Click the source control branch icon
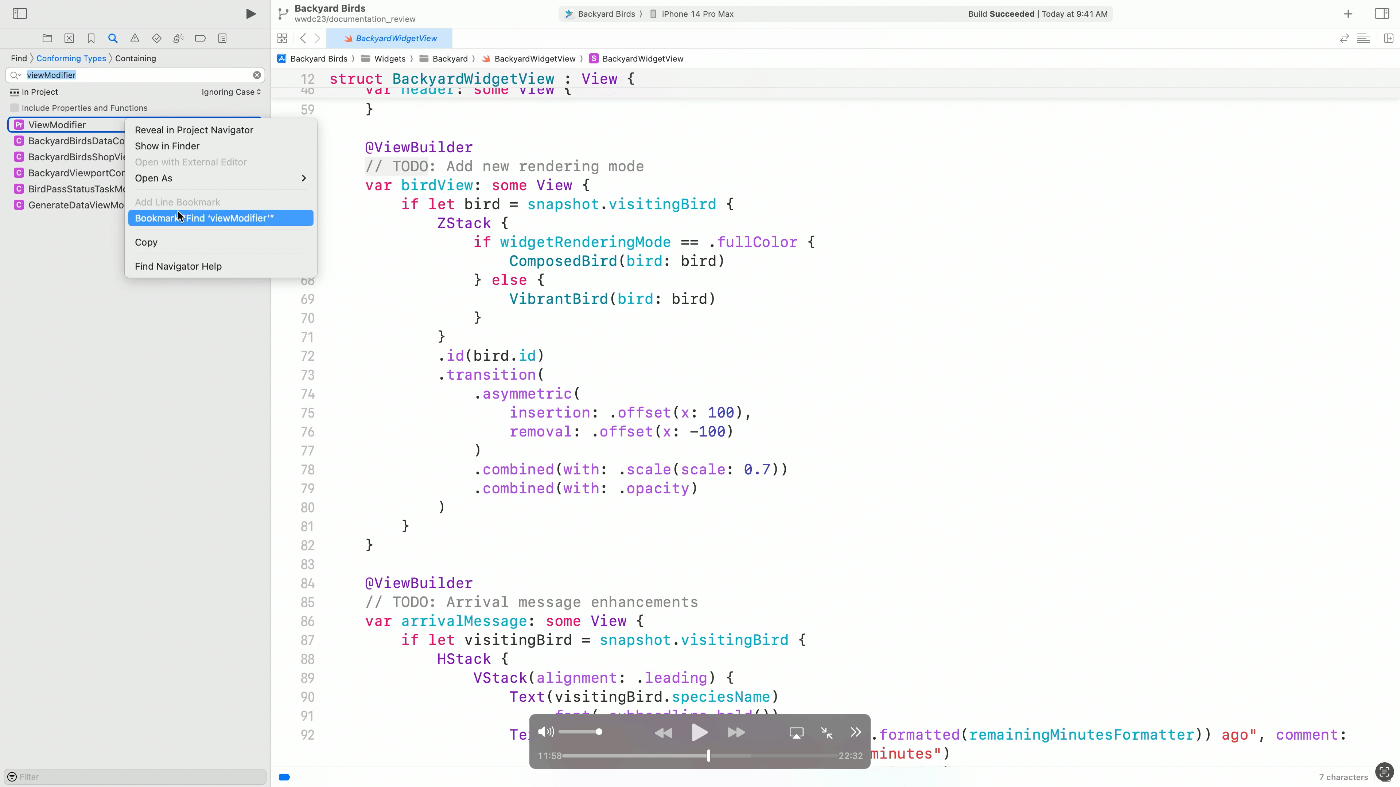The image size is (1400, 787). (x=283, y=14)
